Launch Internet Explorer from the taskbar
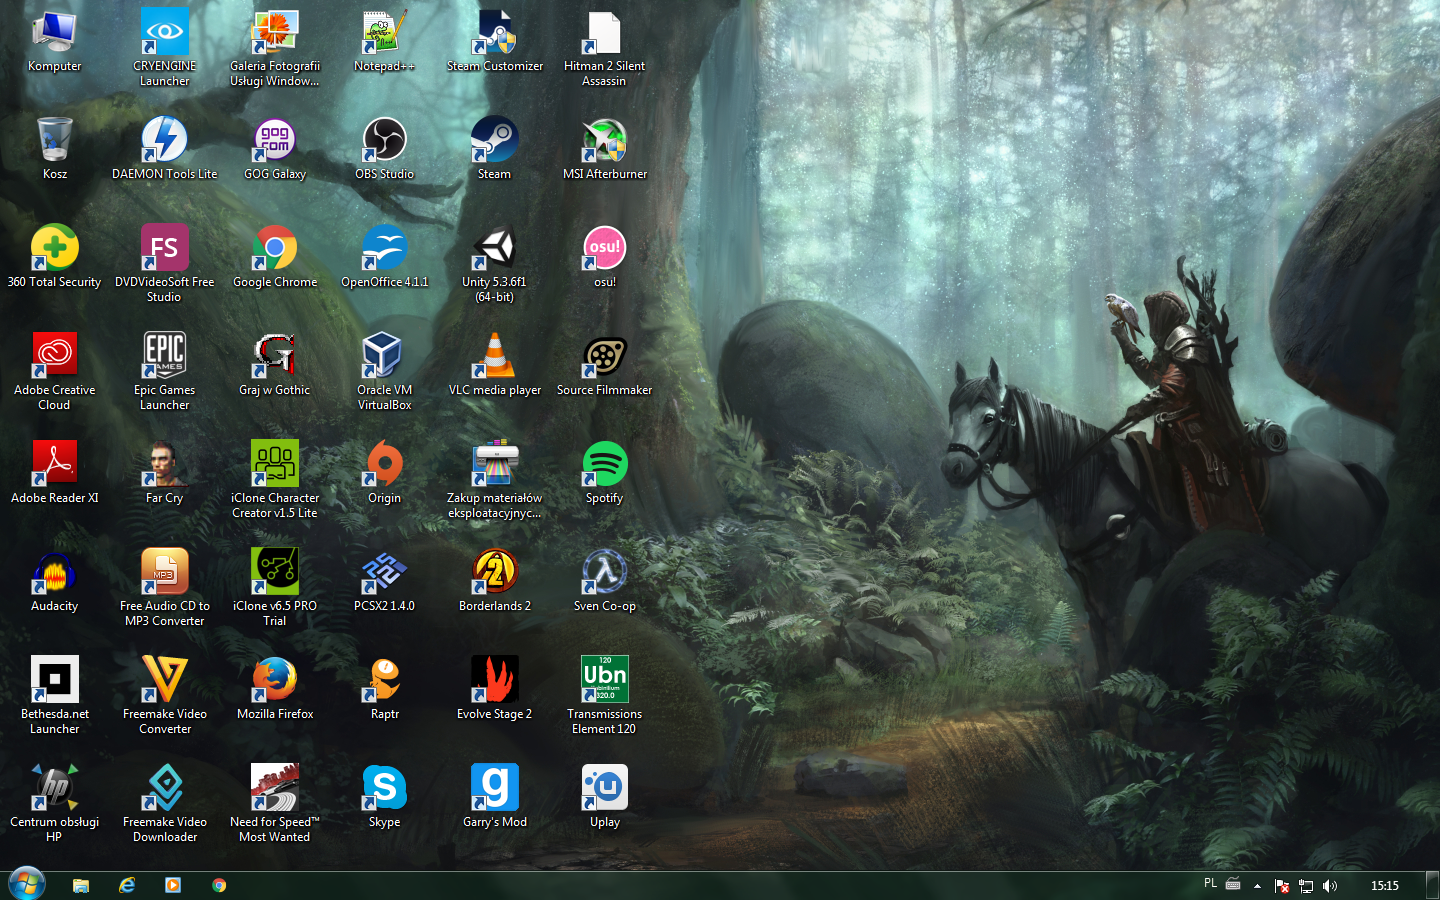1440x900 pixels. click(127, 885)
